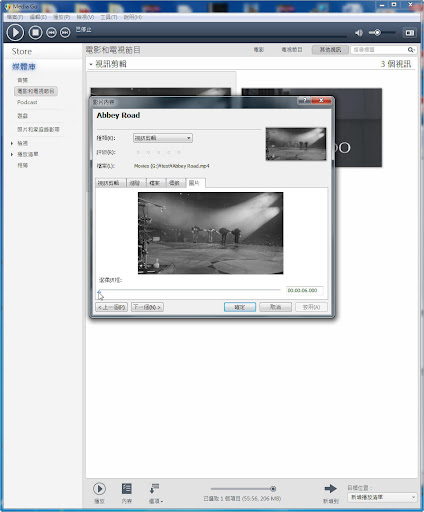This screenshot has width=424, height=512.
Task: Toggle the mini player view icon
Action: [x=410, y=33]
